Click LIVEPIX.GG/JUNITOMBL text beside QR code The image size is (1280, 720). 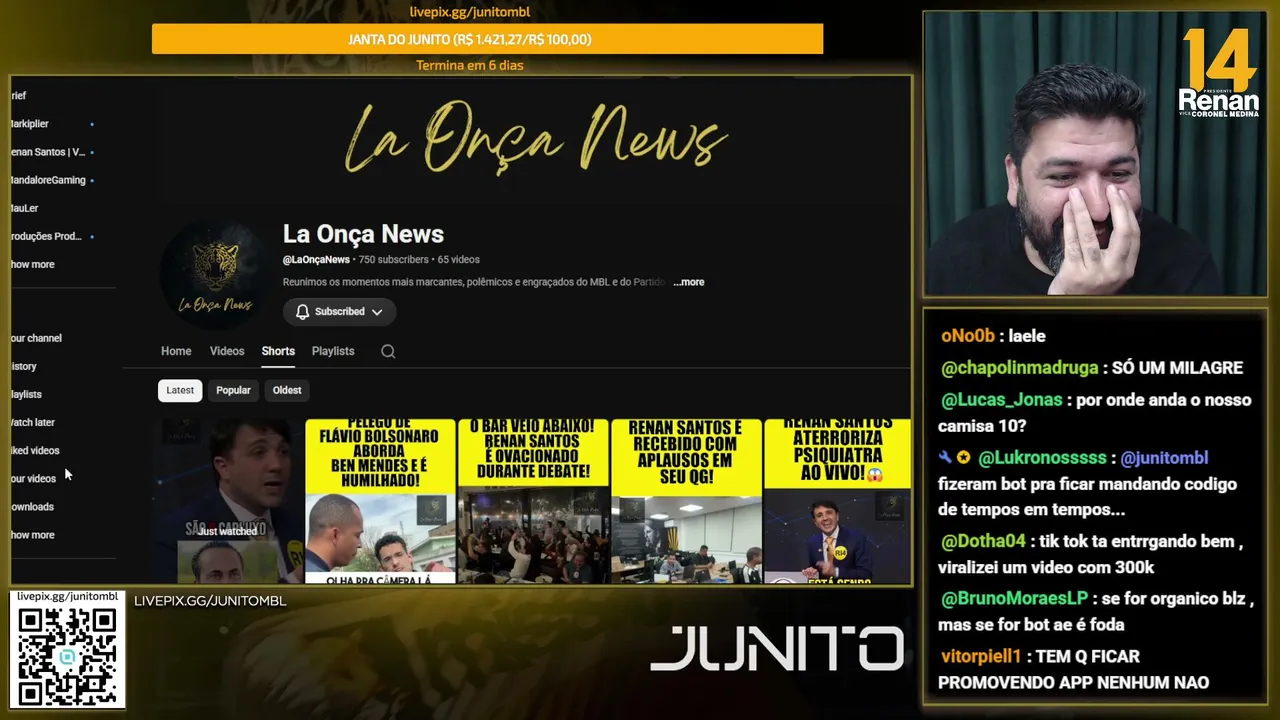click(x=210, y=601)
